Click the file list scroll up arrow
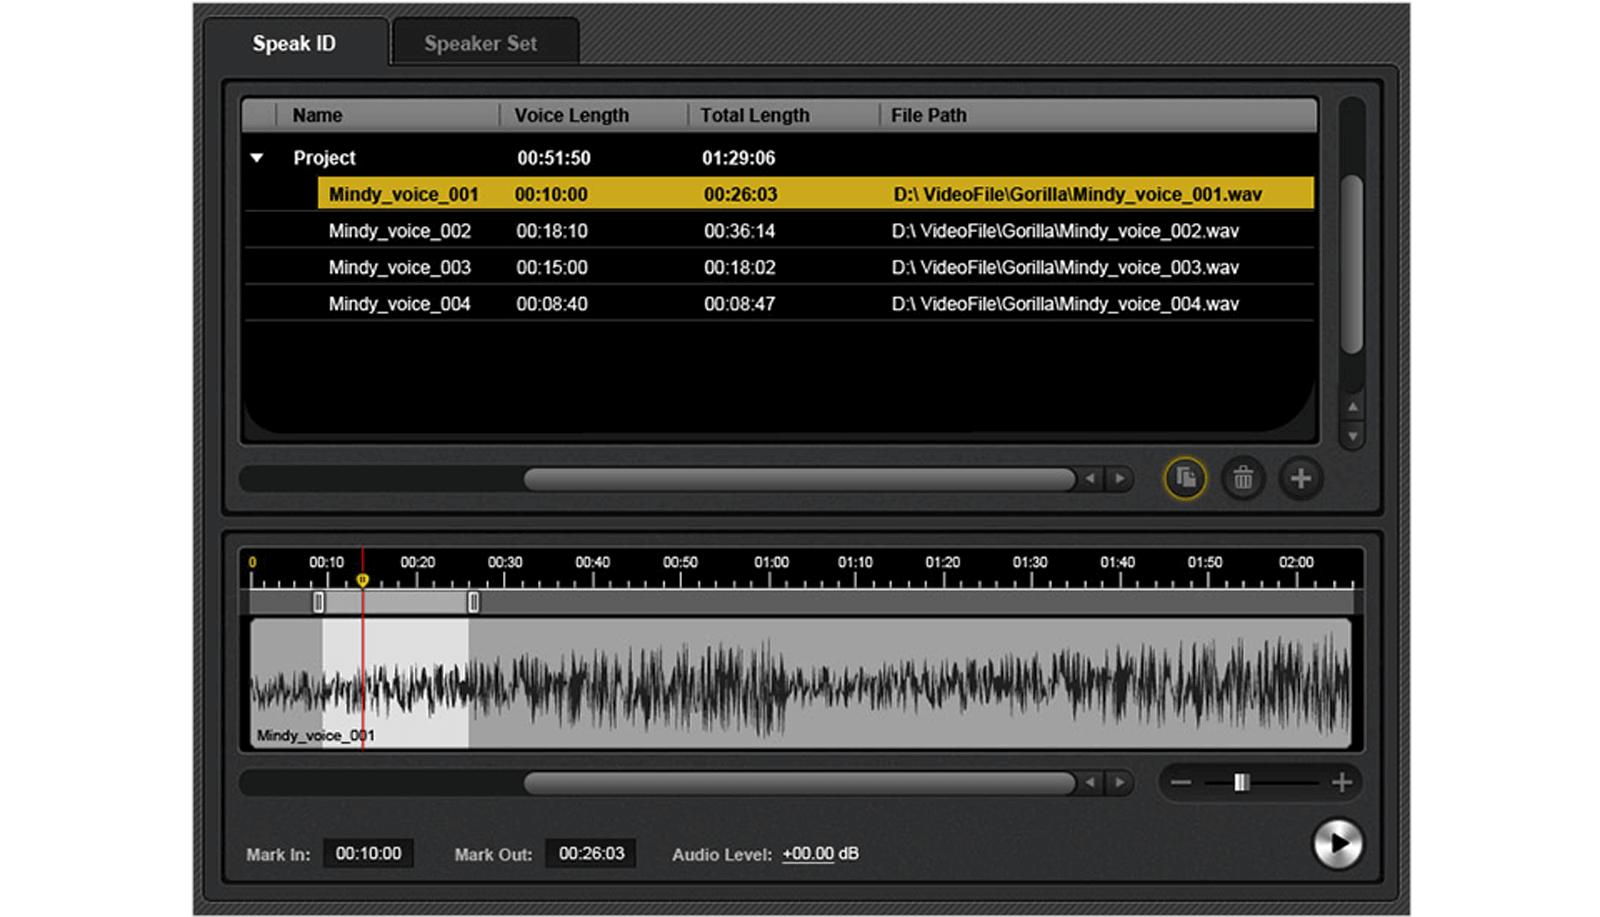Screen dimensions: 1600x917 point(1352,407)
